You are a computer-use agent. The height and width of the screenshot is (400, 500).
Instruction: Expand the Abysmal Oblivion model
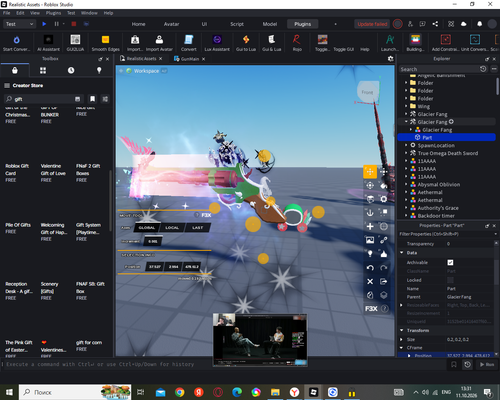pos(406,184)
